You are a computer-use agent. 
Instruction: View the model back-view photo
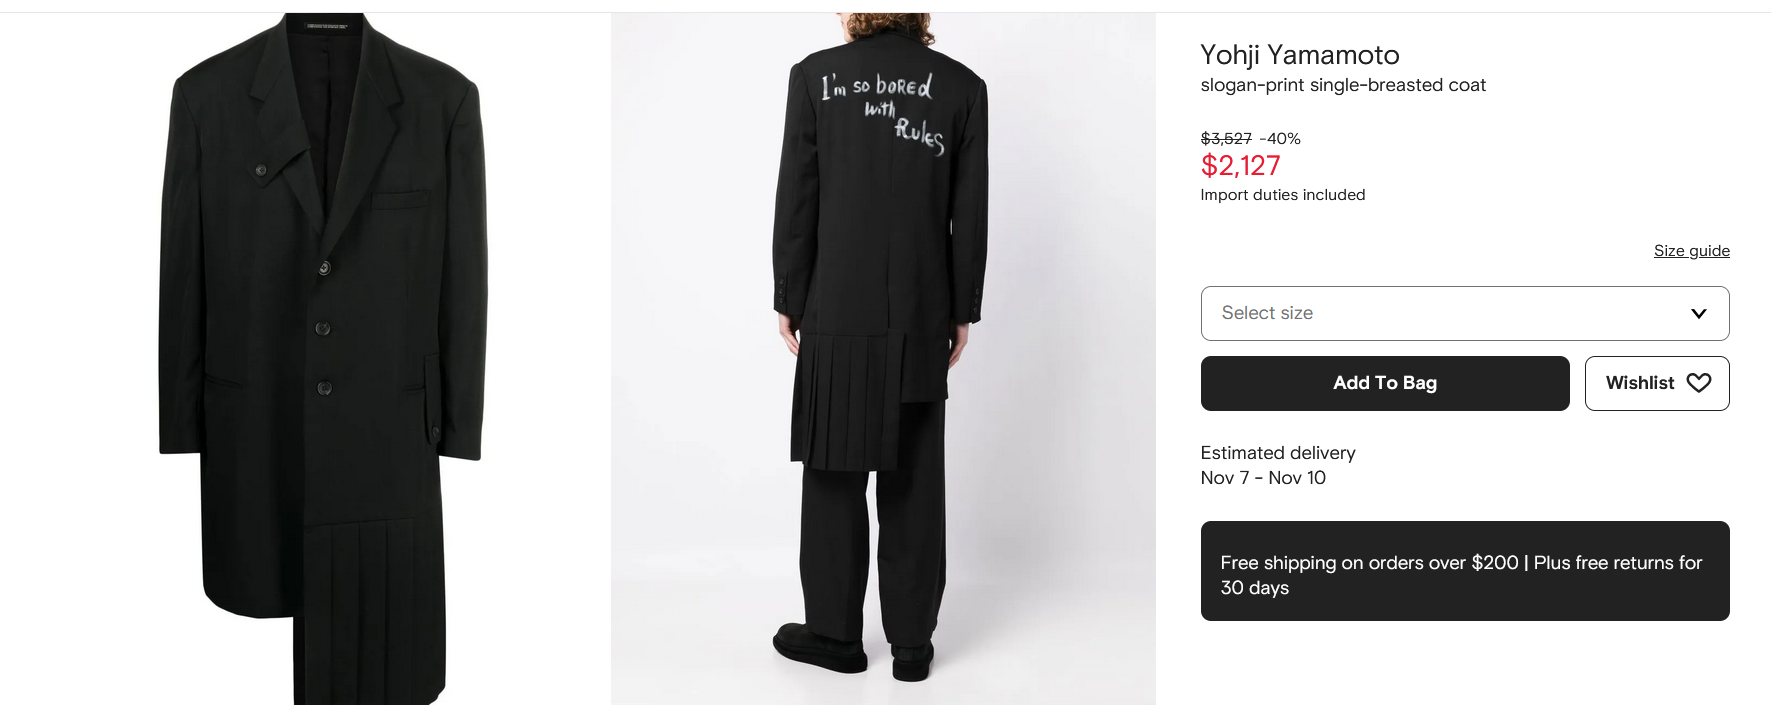click(883, 359)
